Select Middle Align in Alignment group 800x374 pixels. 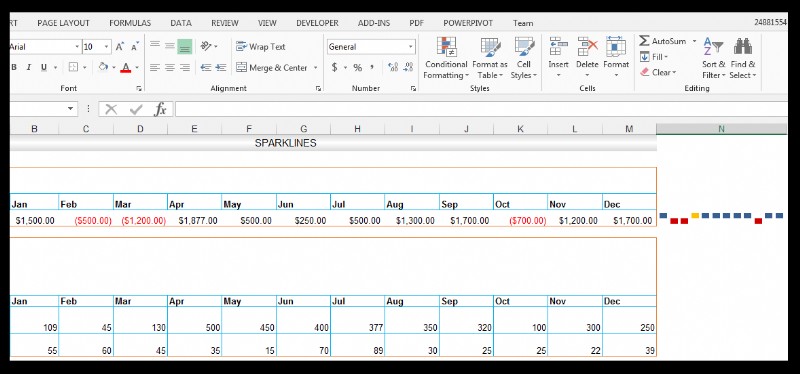tap(170, 46)
